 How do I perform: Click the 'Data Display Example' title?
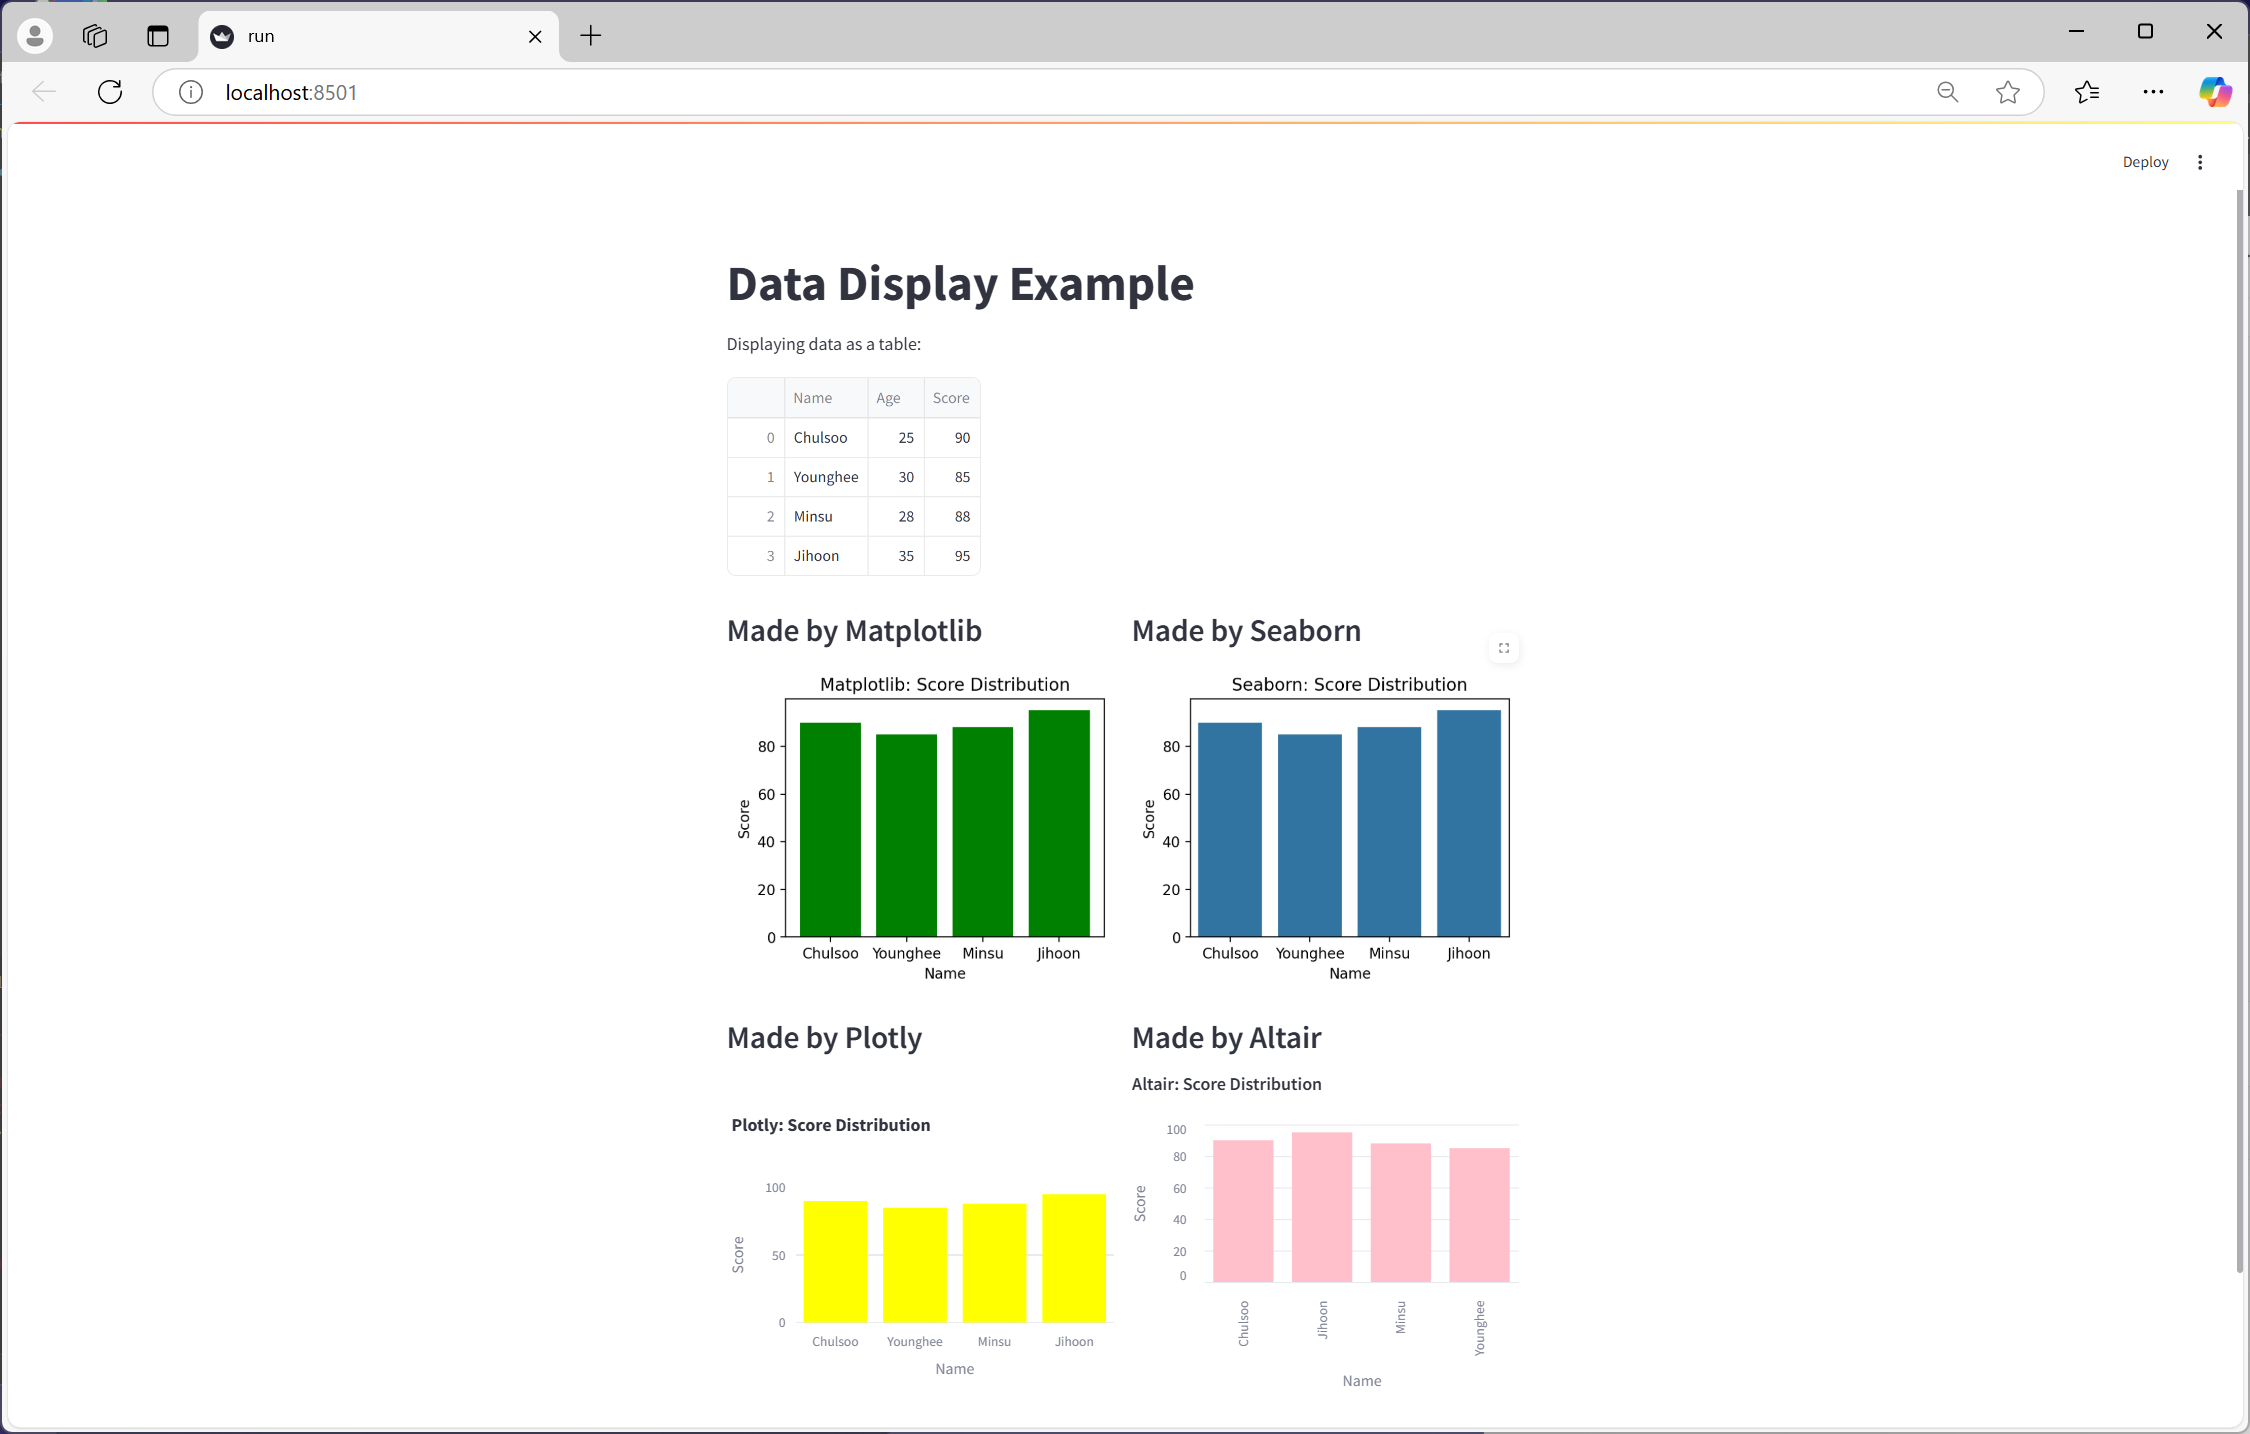(960, 284)
